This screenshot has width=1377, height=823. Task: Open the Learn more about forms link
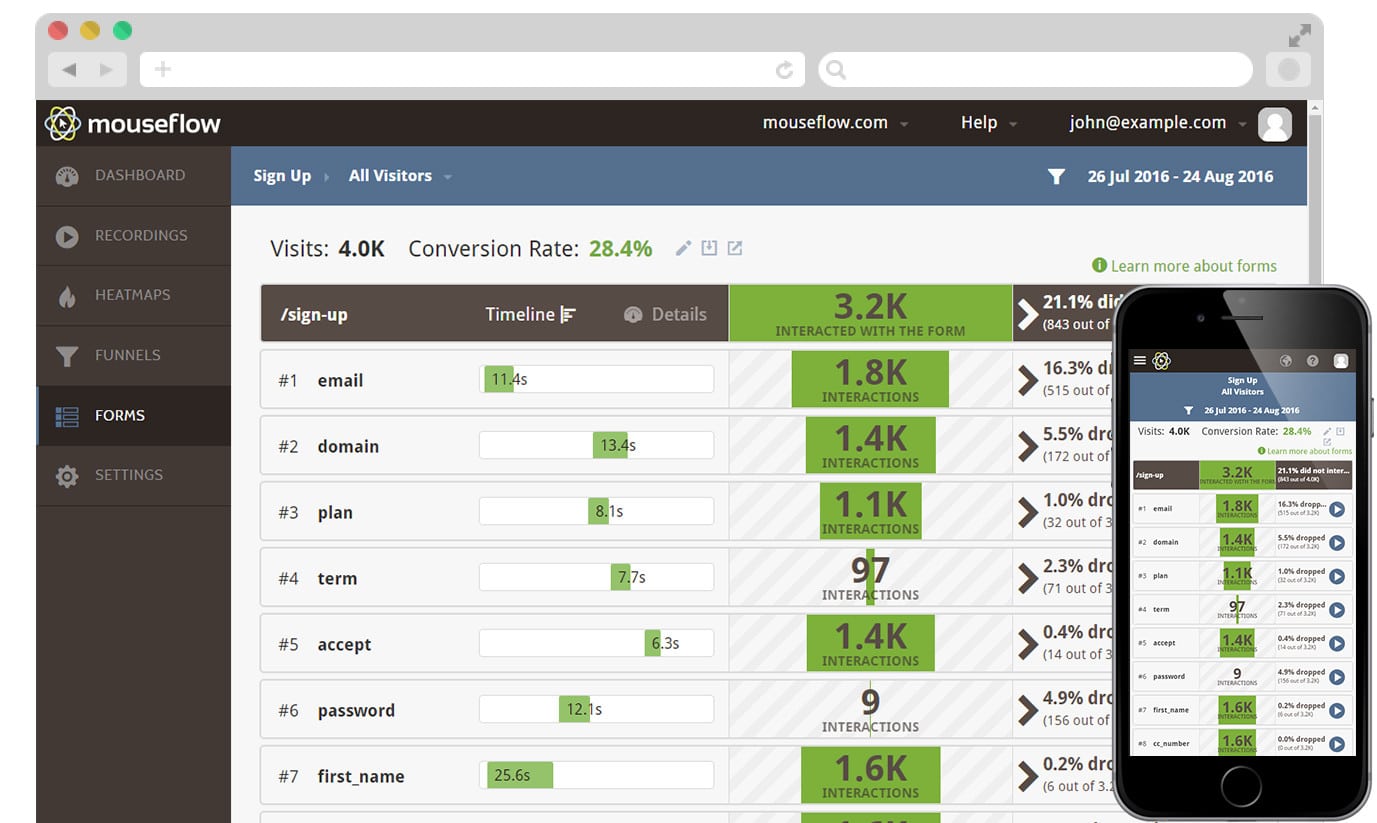tap(1193, 266)
